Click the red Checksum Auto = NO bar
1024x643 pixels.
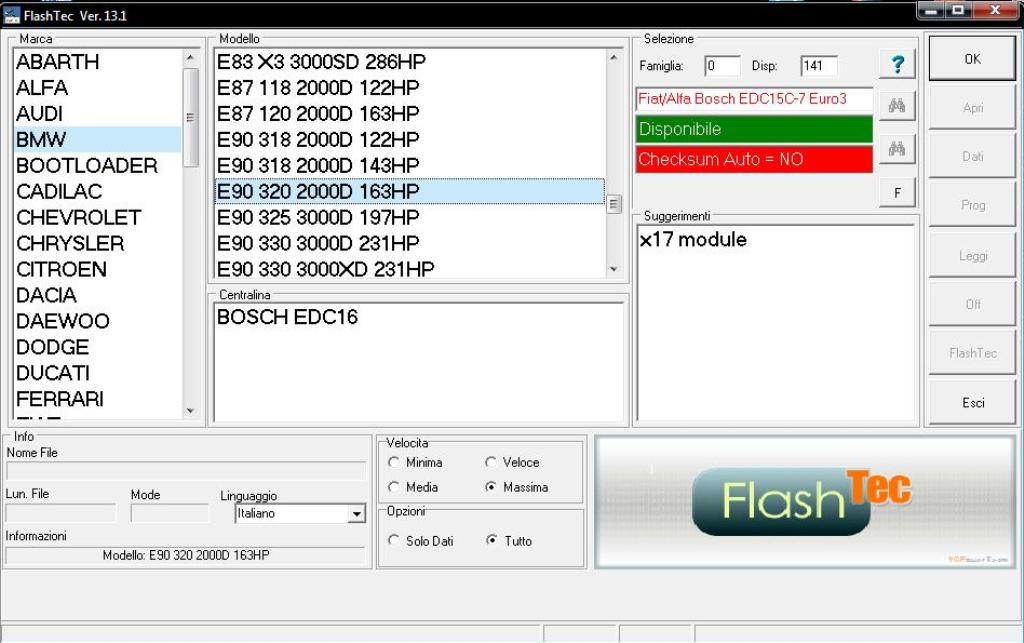click(x=754, y=159)
